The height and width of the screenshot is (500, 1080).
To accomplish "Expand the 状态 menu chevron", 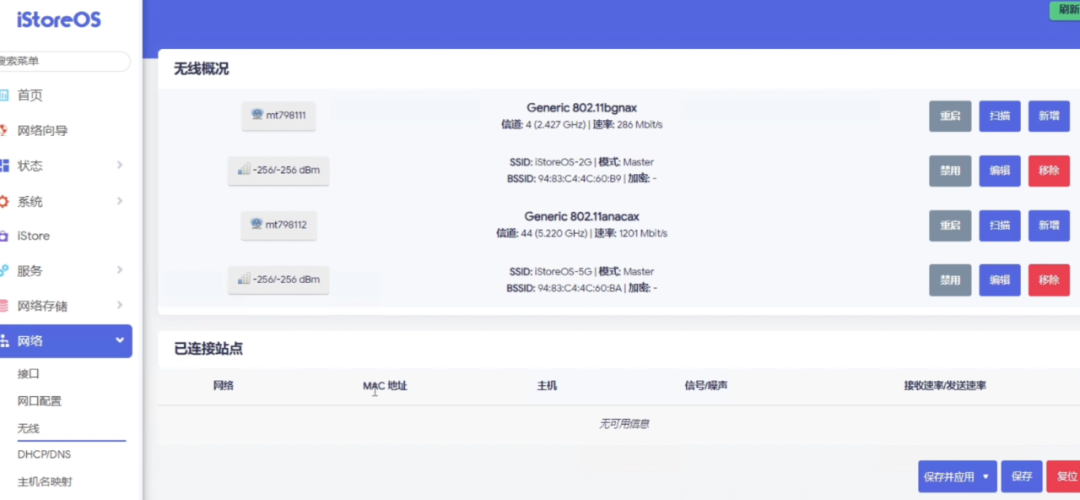I will pos(120,165).
